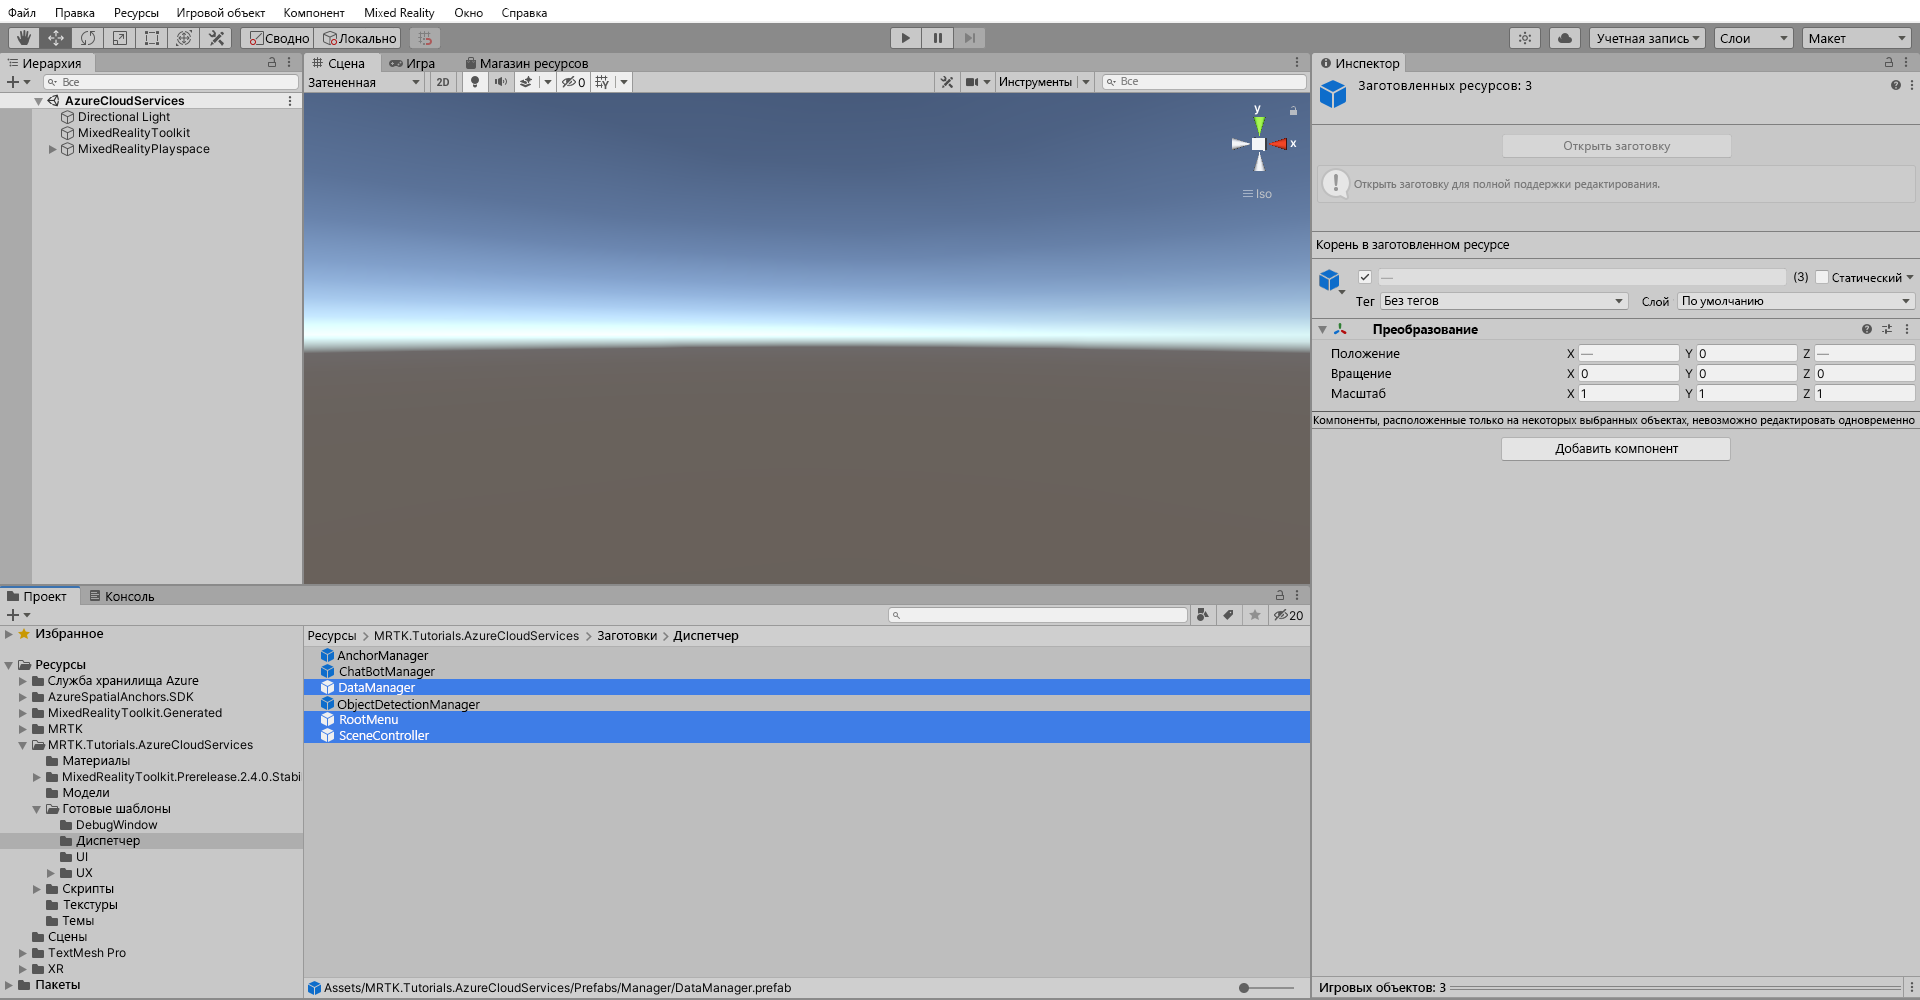Open the Затененная shading mode dropdown
This screenshot has width=1920, height=1000.
365,82
